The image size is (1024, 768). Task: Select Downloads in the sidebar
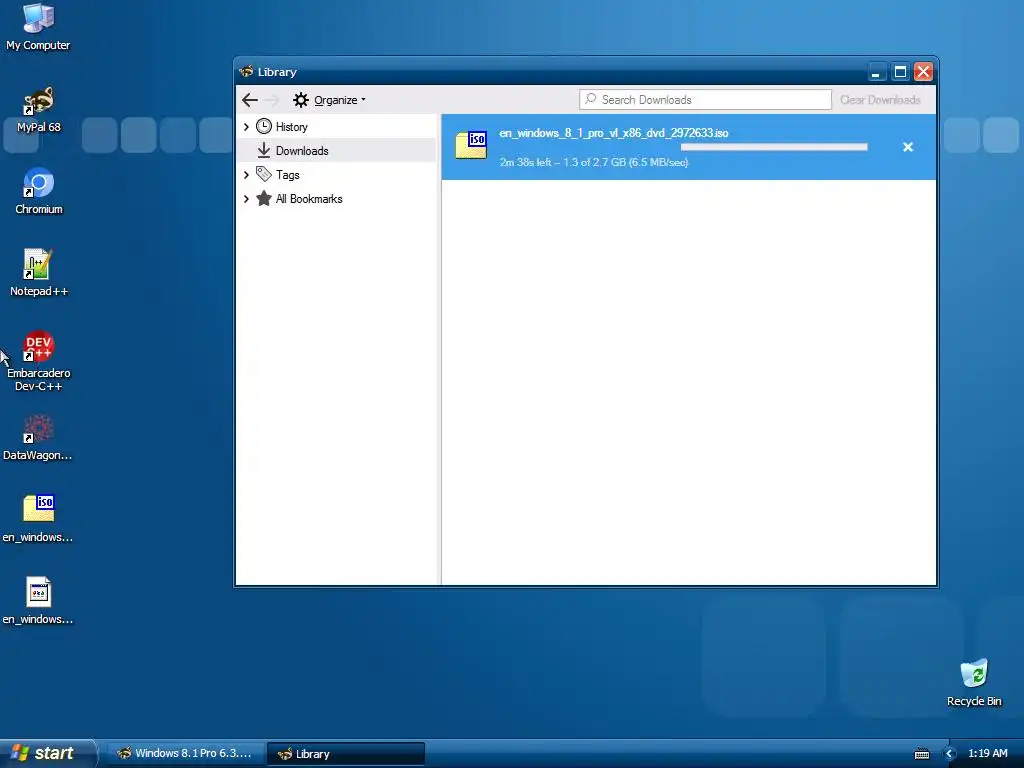pyautogui.click(x=337, y=150)
